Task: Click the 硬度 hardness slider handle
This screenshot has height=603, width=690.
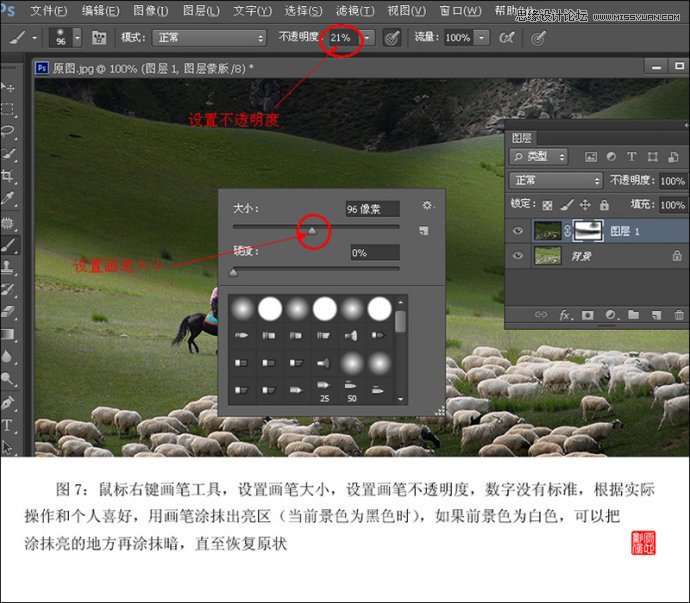Action: [233, 272]
